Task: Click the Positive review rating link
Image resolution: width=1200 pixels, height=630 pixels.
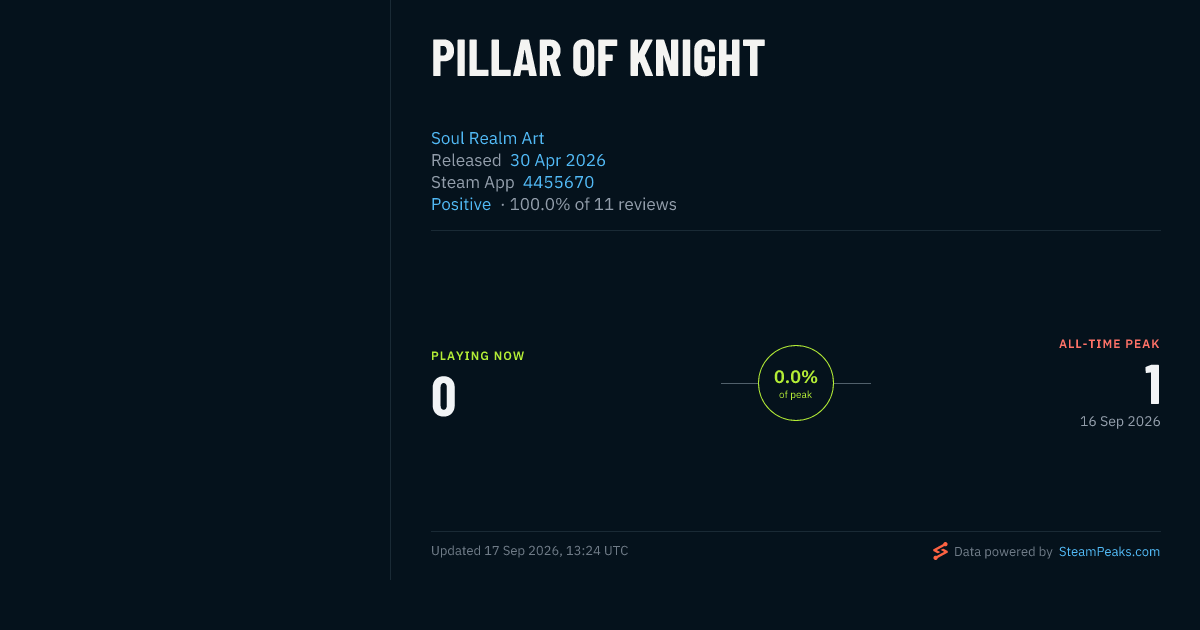Action: 461,204
